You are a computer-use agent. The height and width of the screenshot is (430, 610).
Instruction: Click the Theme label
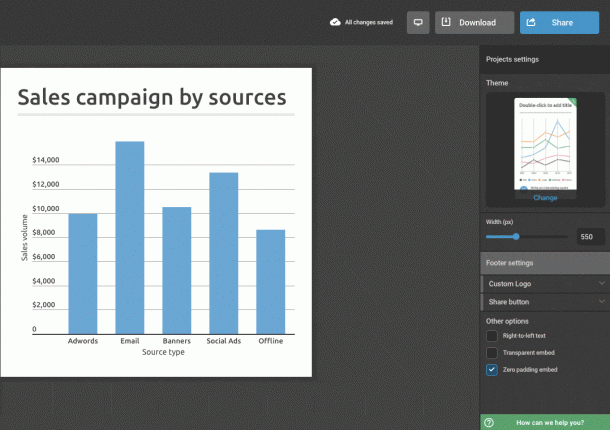coord(497,83)
